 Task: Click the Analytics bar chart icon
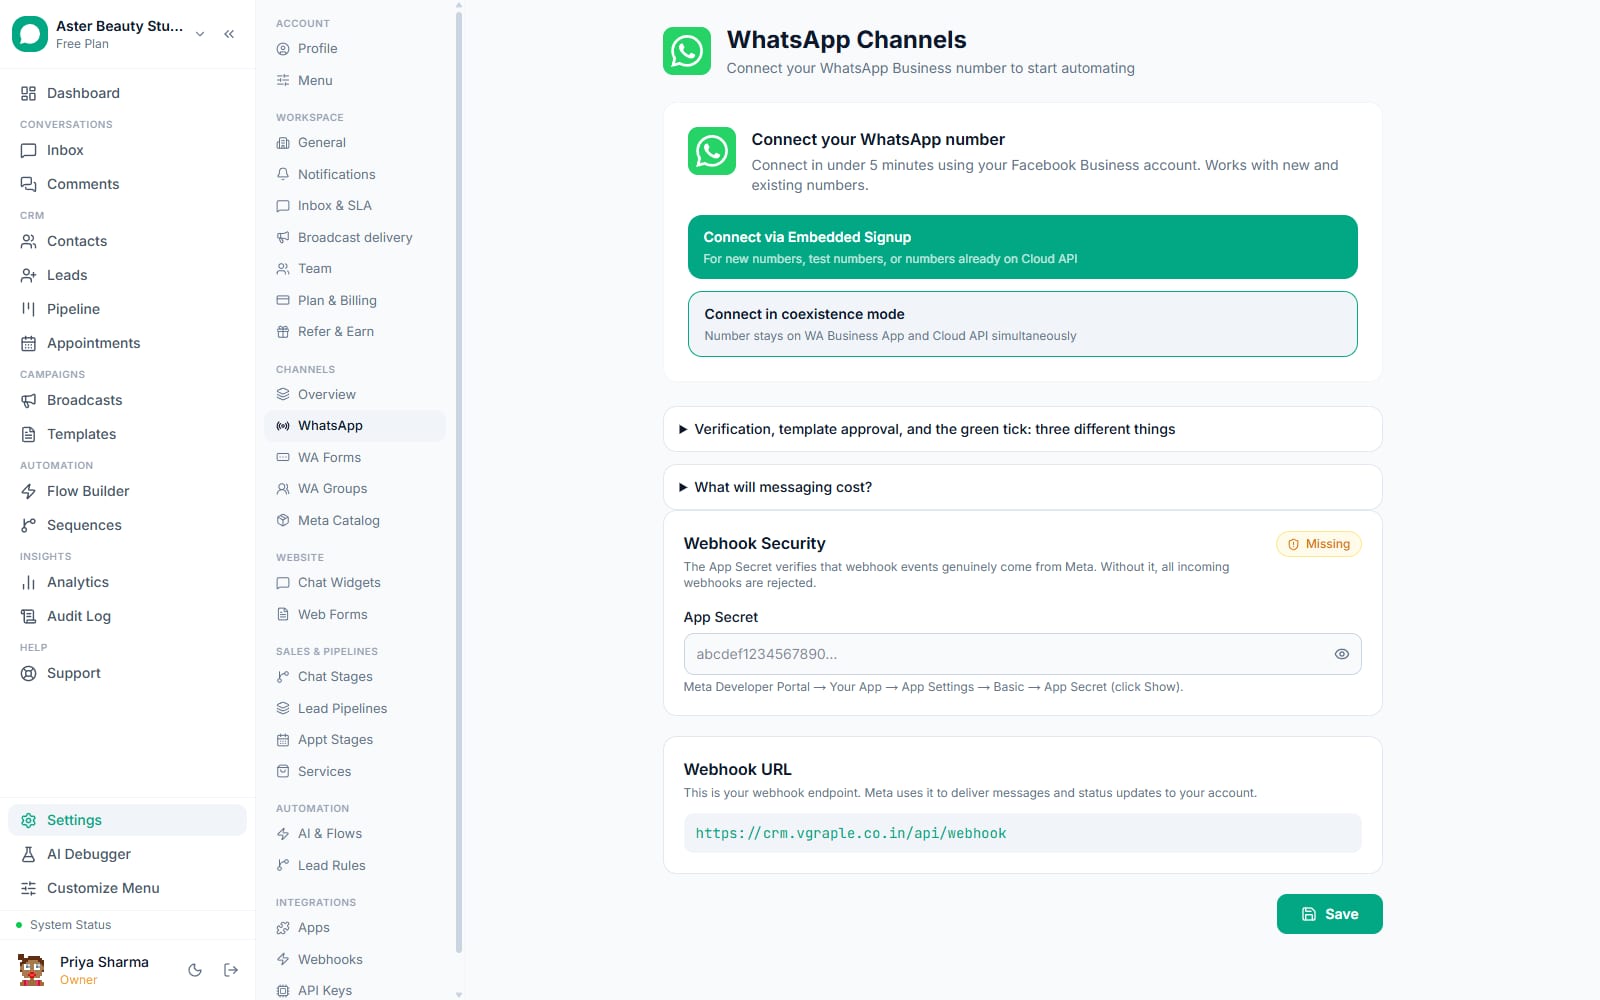click(28, 582)
